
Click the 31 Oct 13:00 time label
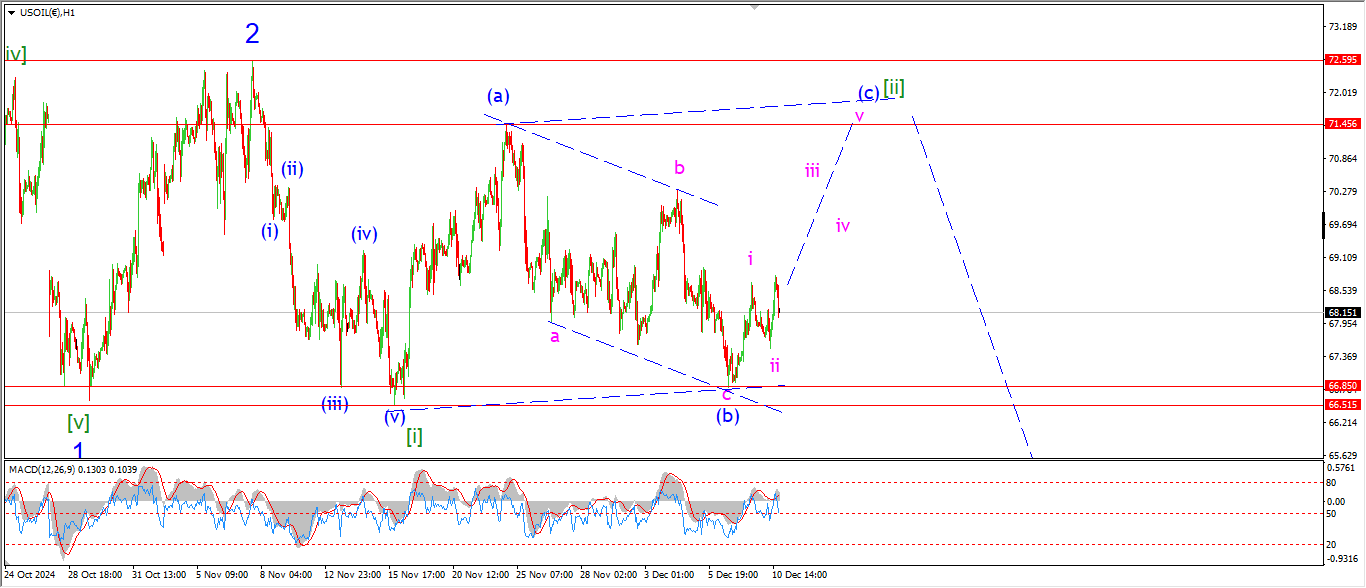tap(160, 576)
